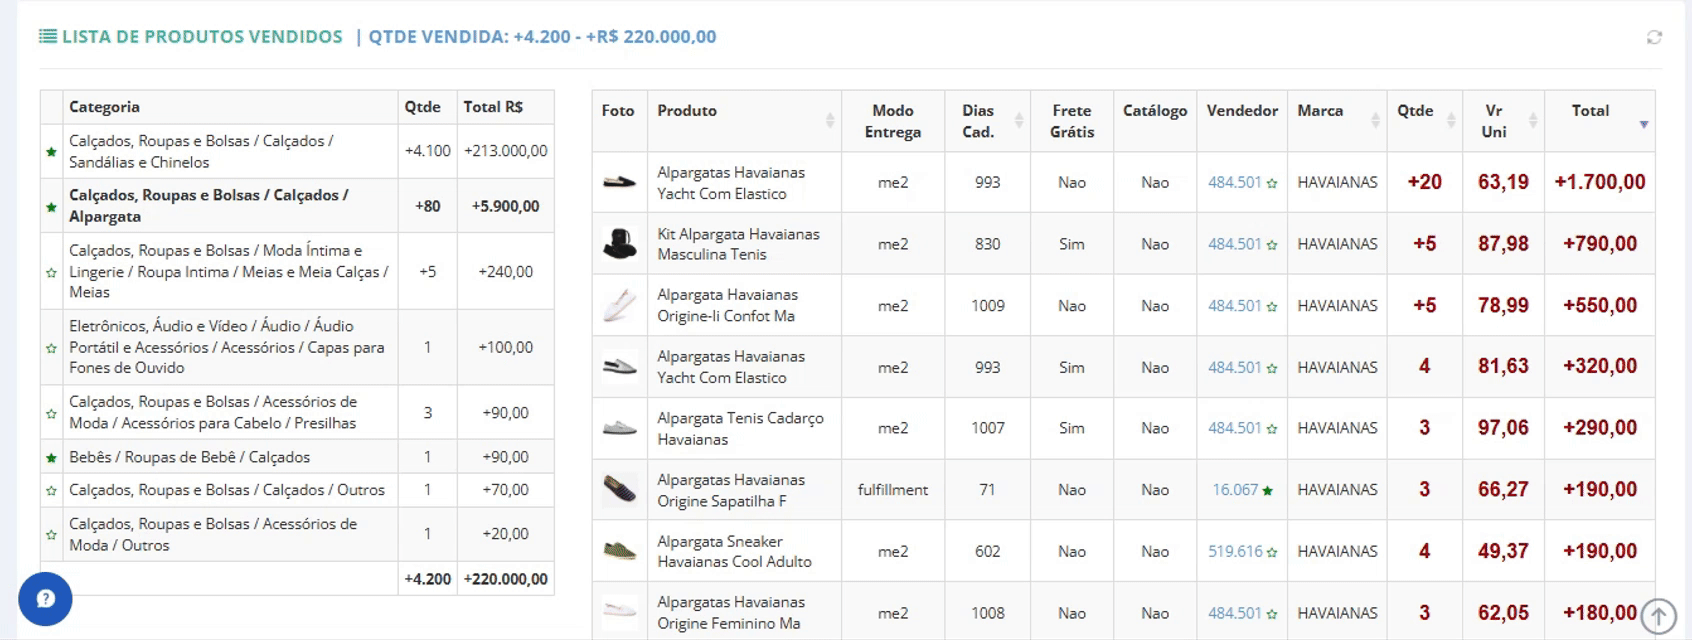1692x640 pixels.
Task: Click the "+790,00" total value
Action: pos(1600,244)
